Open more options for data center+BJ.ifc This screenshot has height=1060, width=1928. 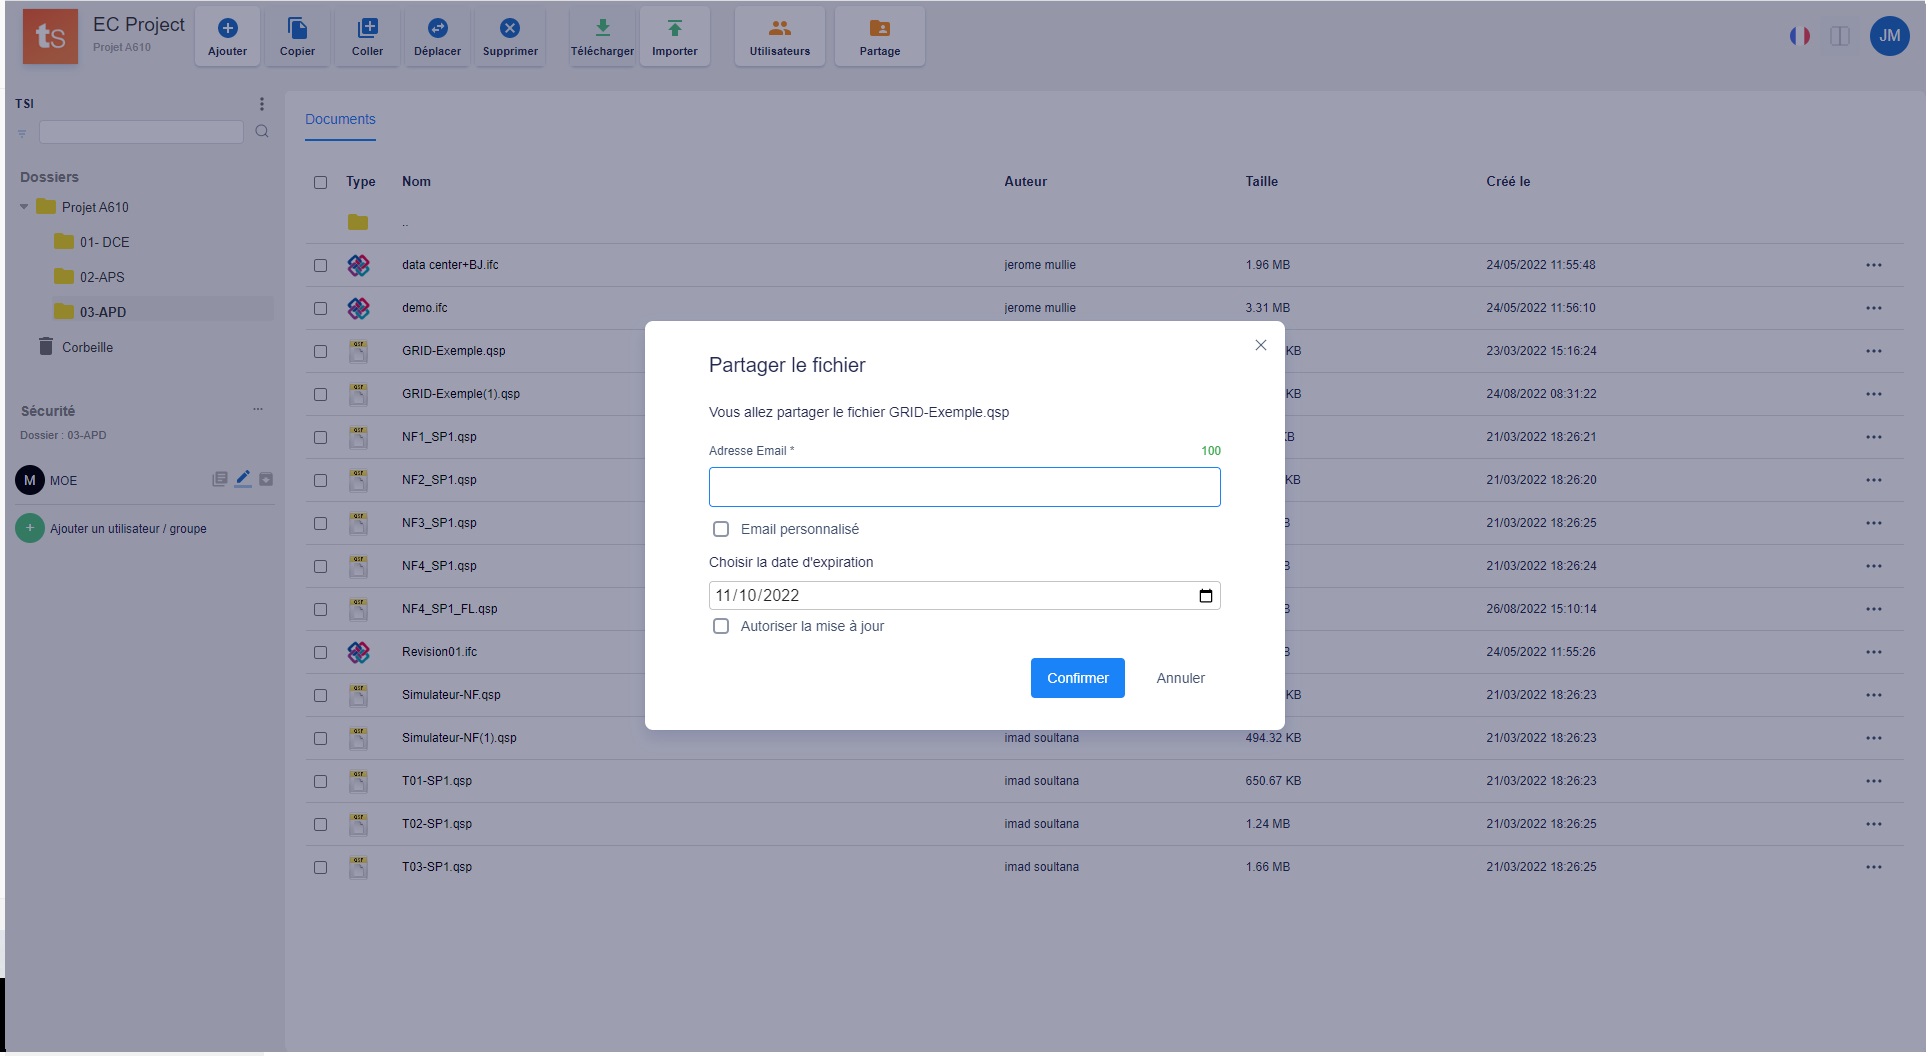[1873, 265]
